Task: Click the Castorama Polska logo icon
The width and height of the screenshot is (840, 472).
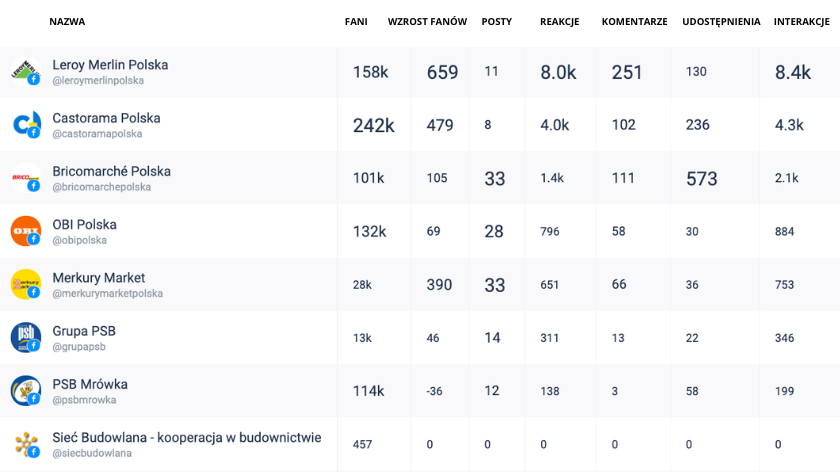Action: (x=26, y=124)
